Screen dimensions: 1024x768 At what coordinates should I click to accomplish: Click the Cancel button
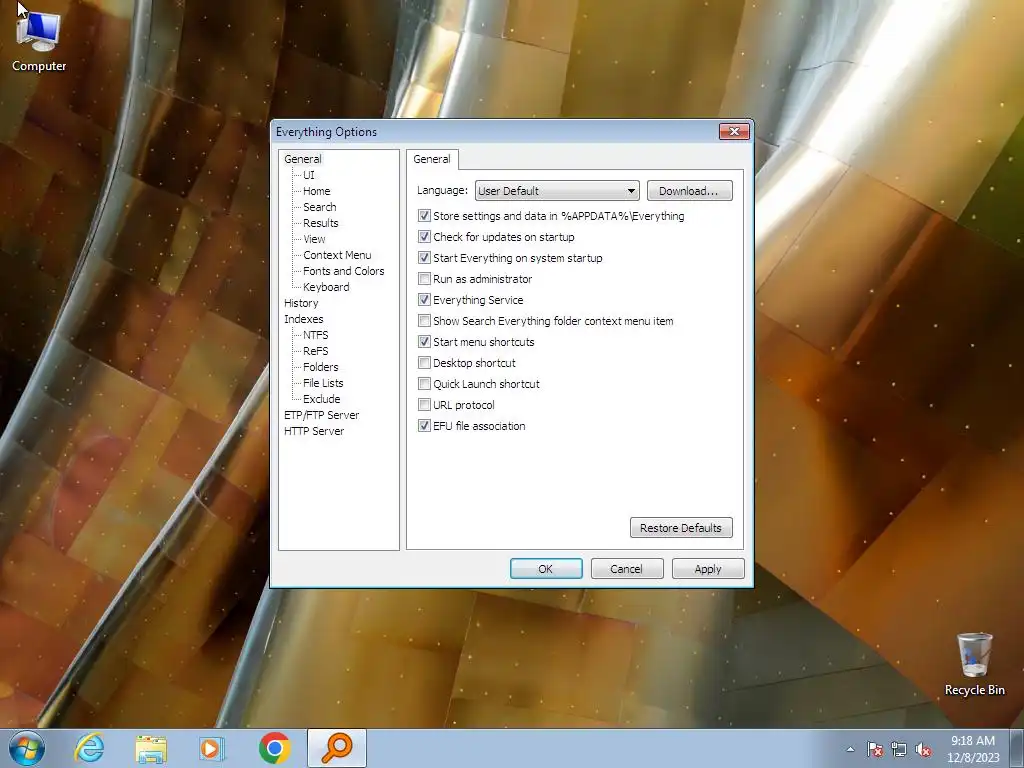(627, 569)
